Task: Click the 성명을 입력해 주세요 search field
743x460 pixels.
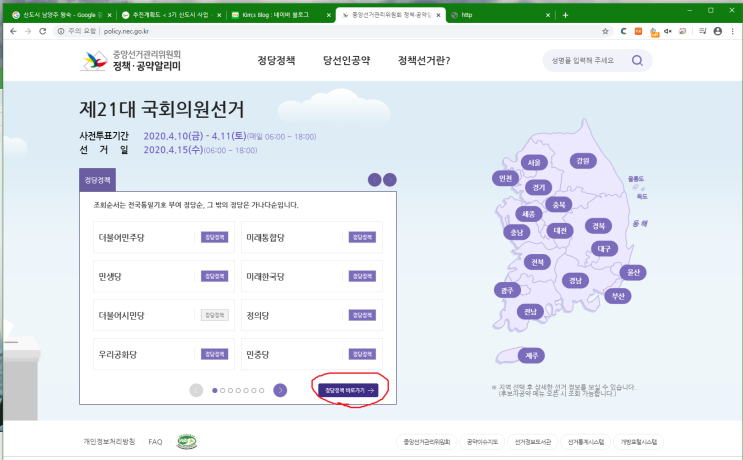Action: (x=585, y=61)
